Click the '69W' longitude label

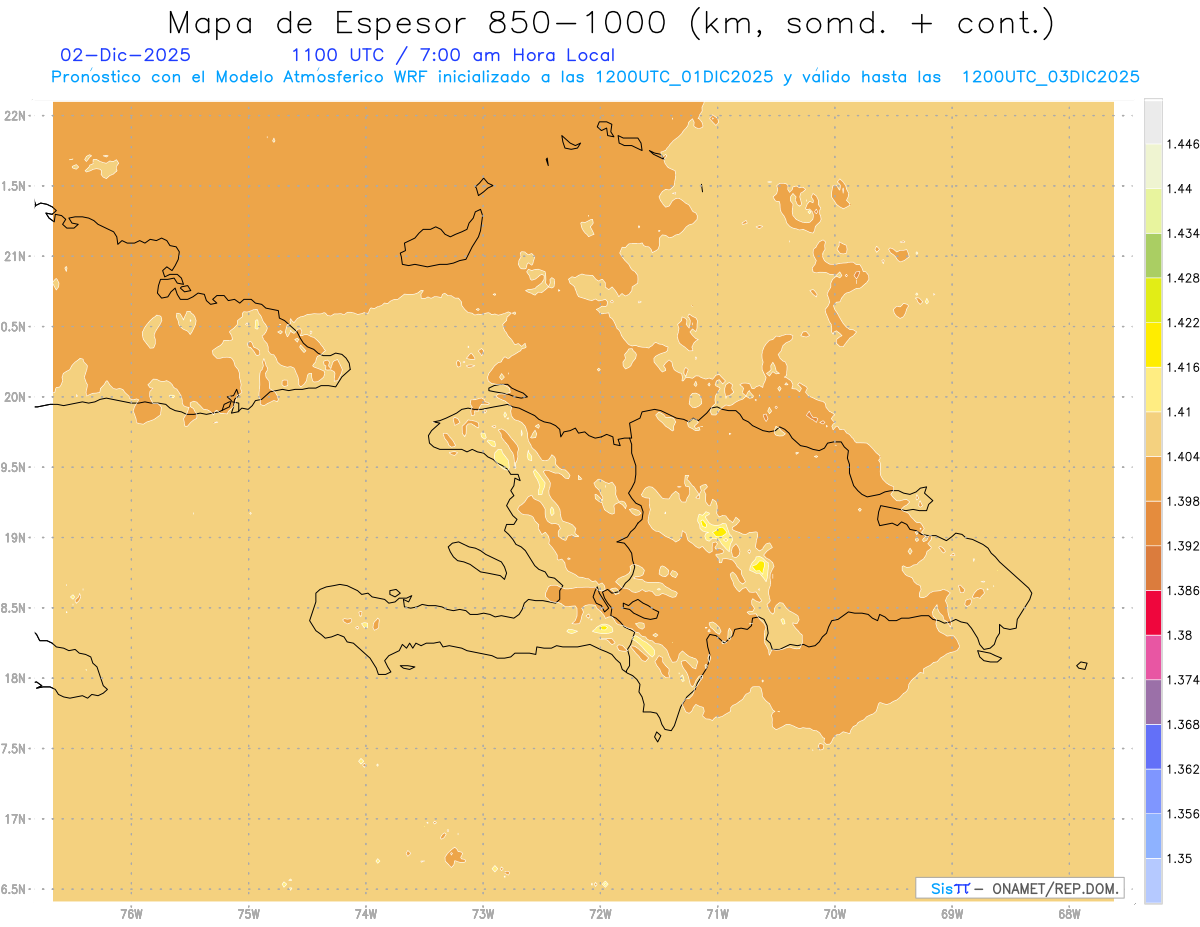point(952,914)
